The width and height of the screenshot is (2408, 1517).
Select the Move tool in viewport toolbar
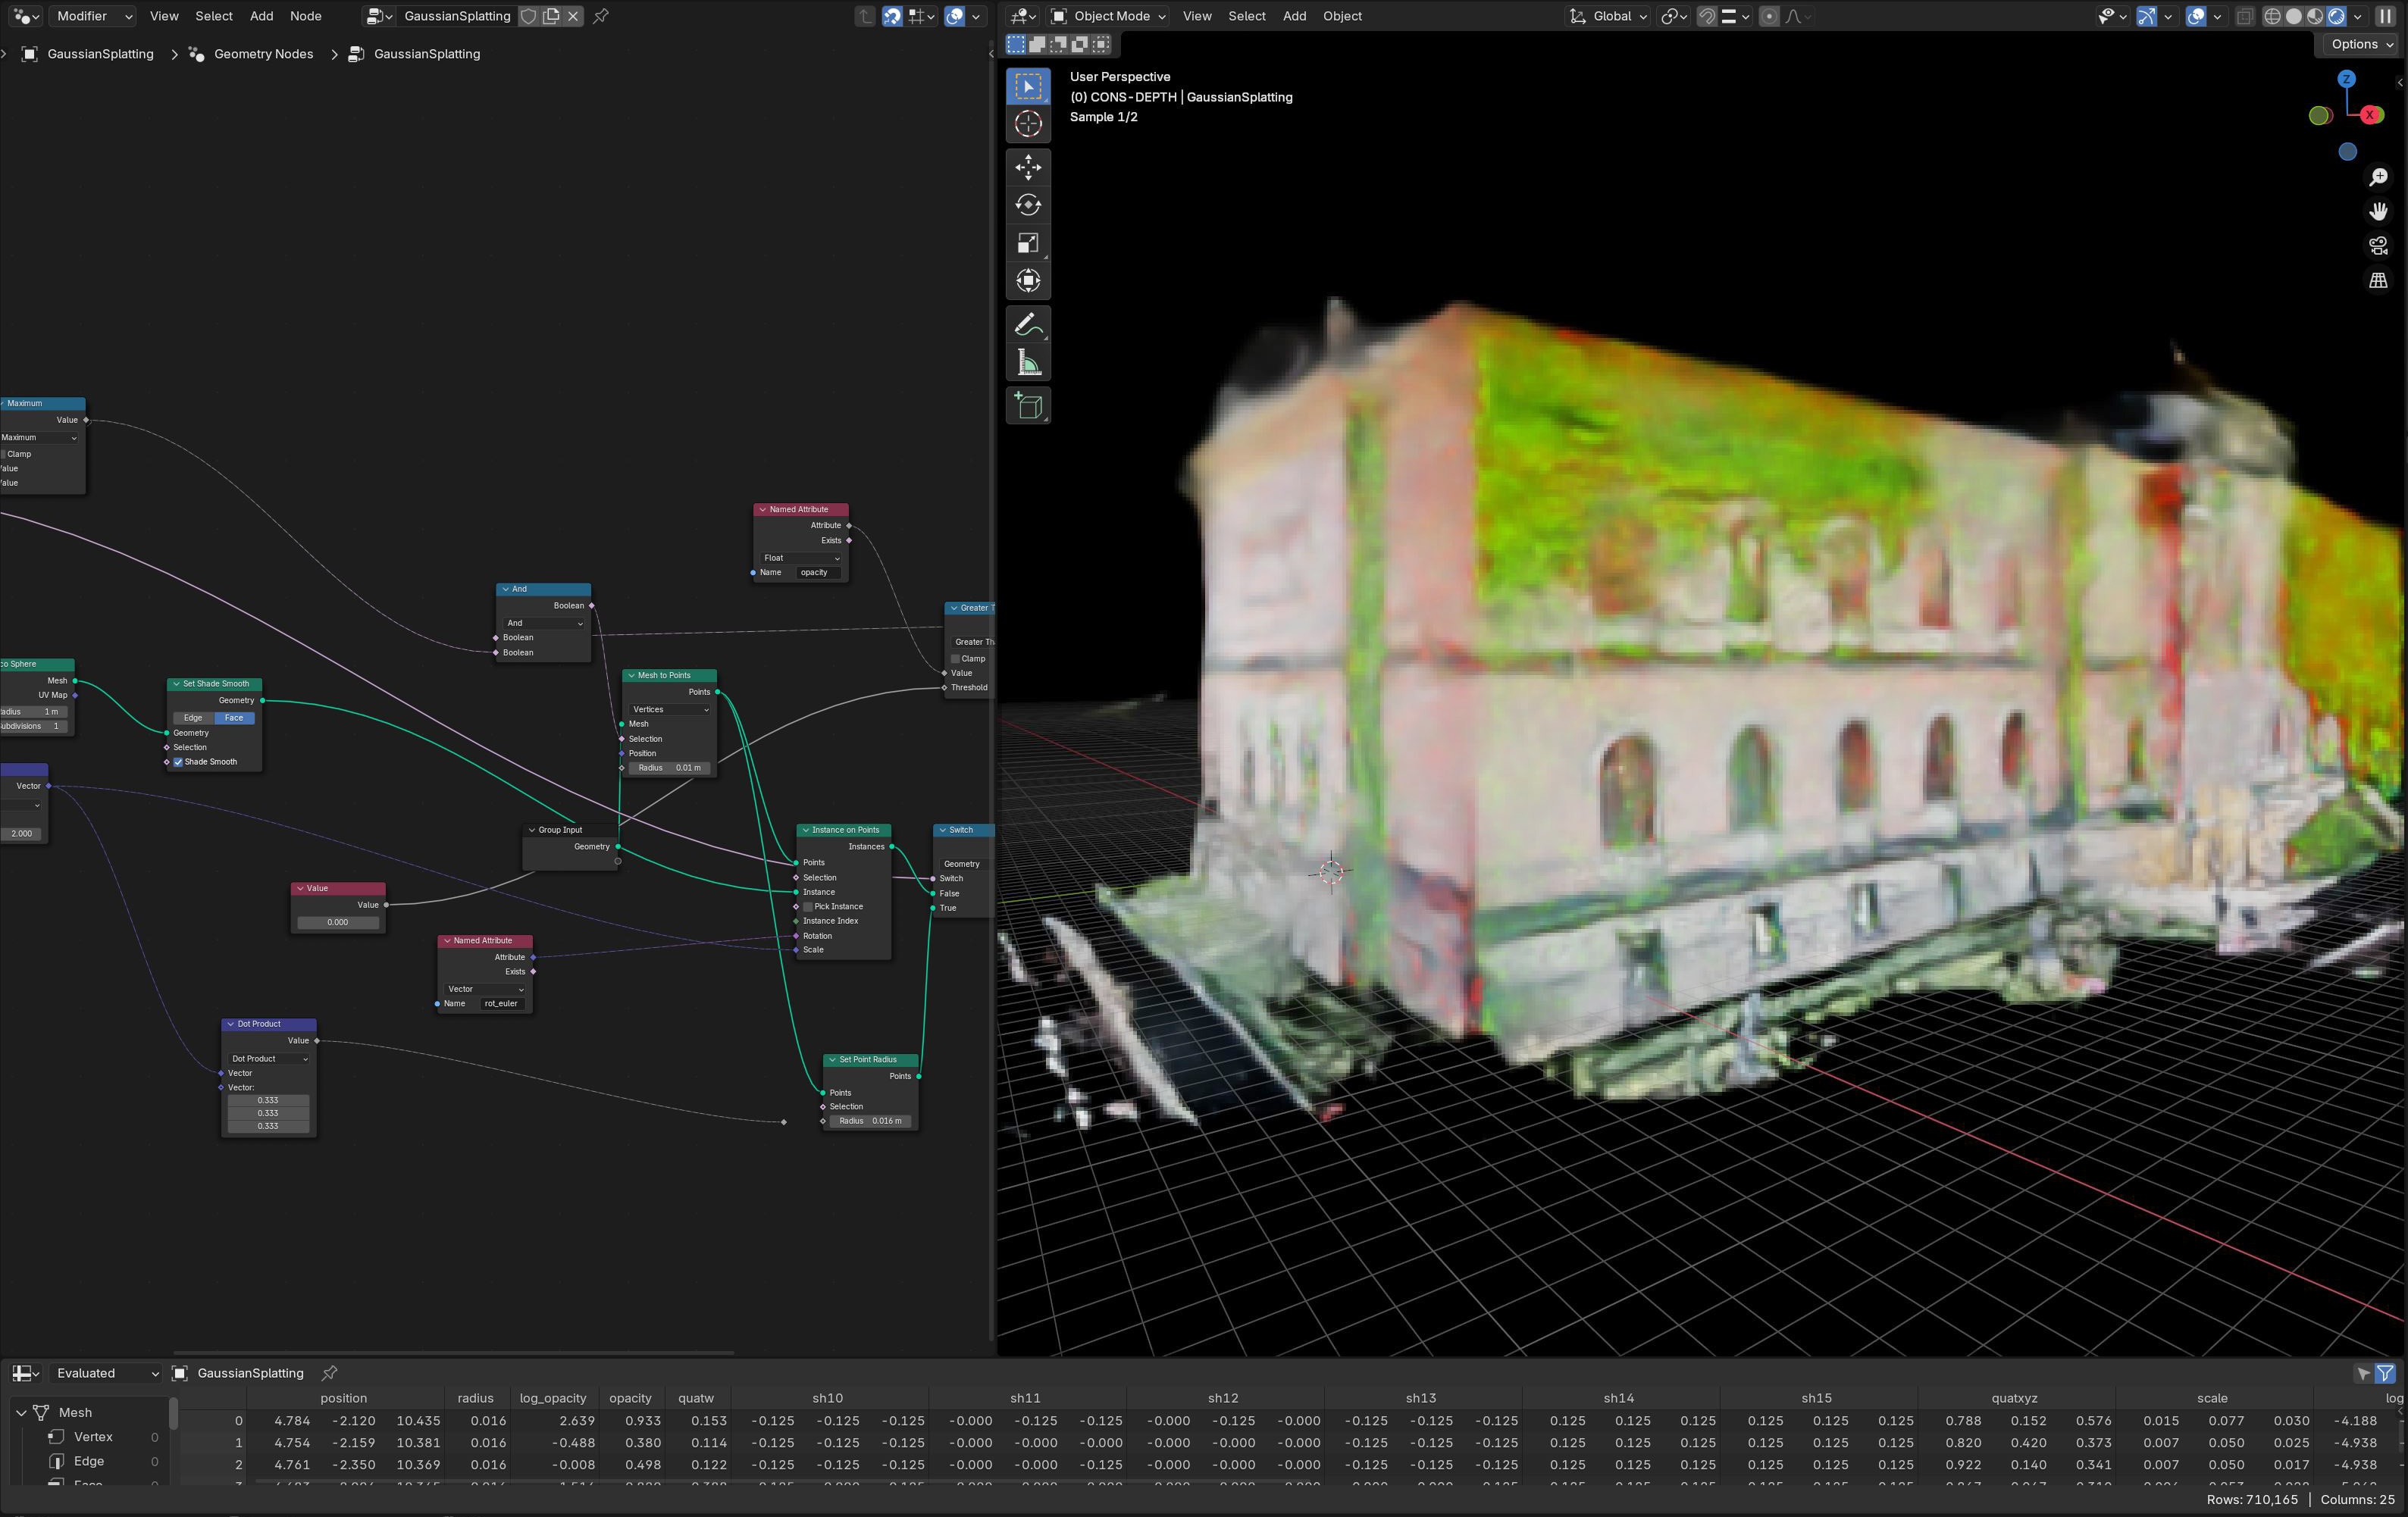(1028, 167)
